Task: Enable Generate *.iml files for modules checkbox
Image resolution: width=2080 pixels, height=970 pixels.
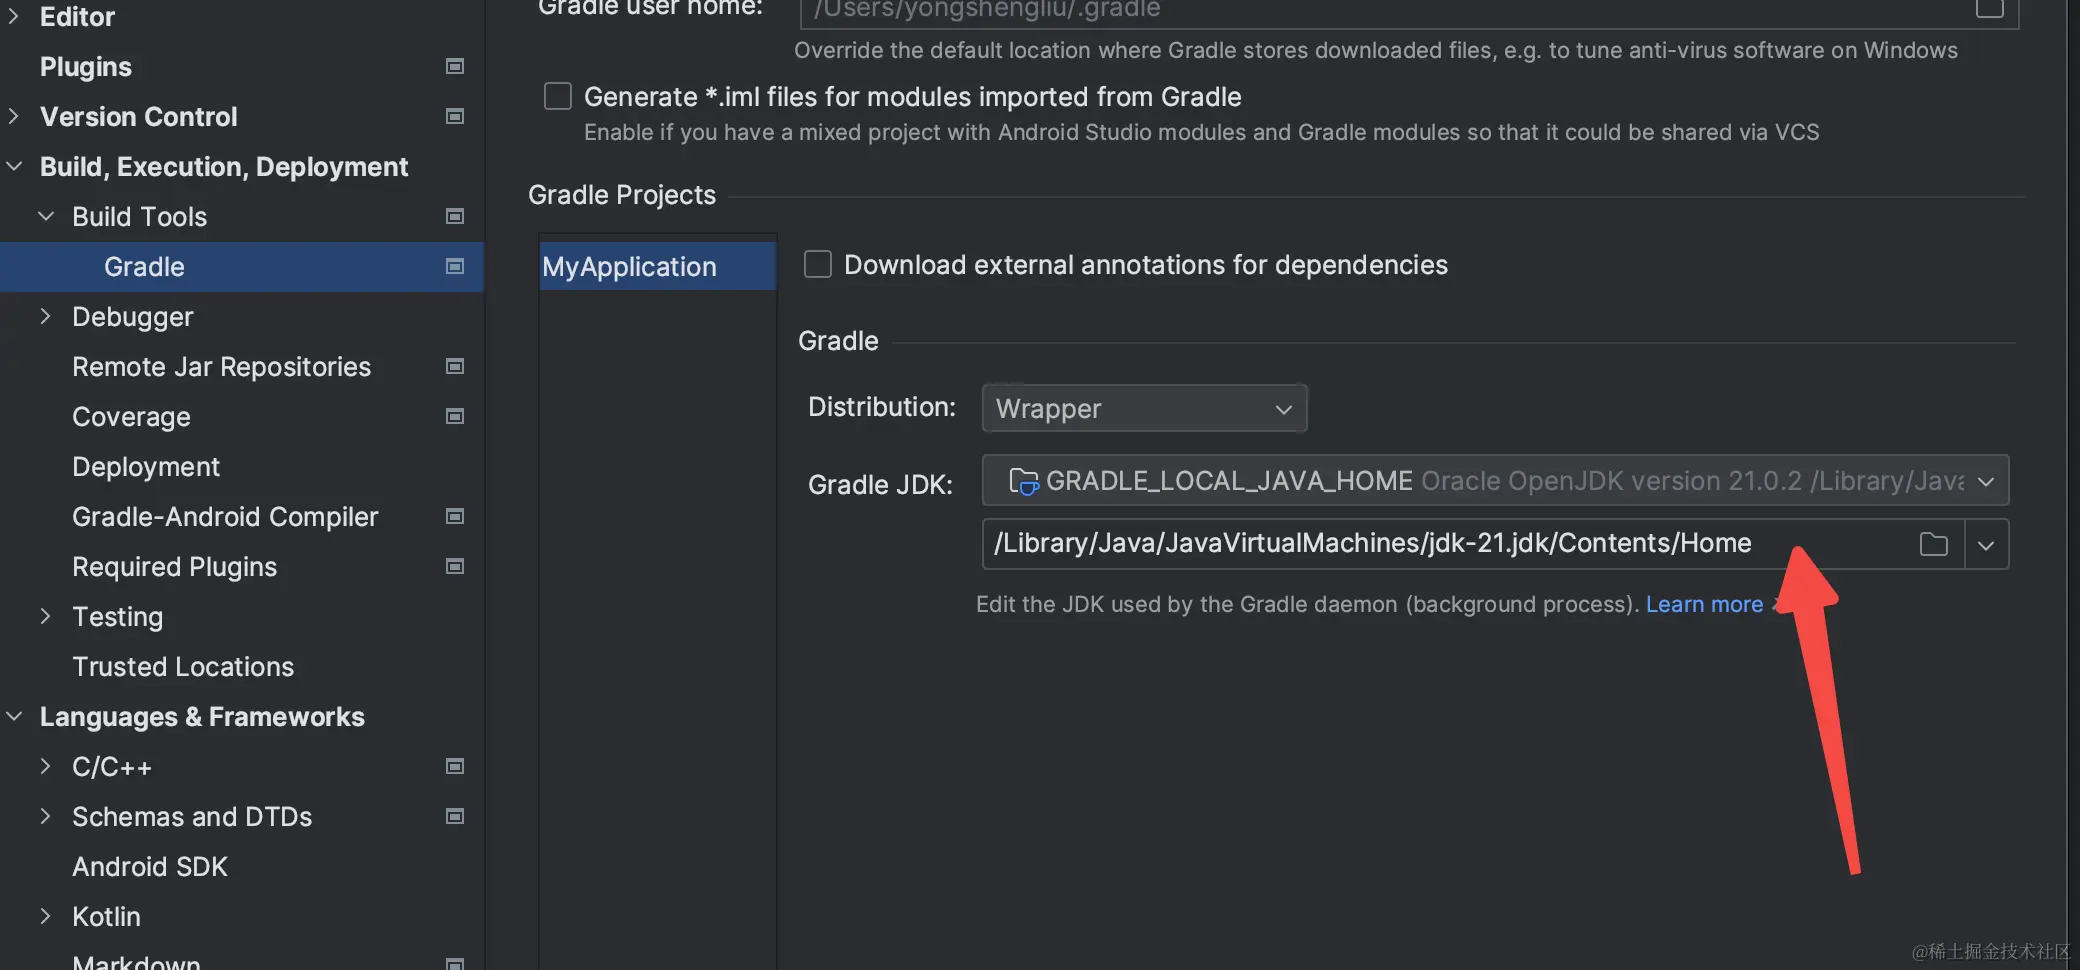Action: [558, 97]
